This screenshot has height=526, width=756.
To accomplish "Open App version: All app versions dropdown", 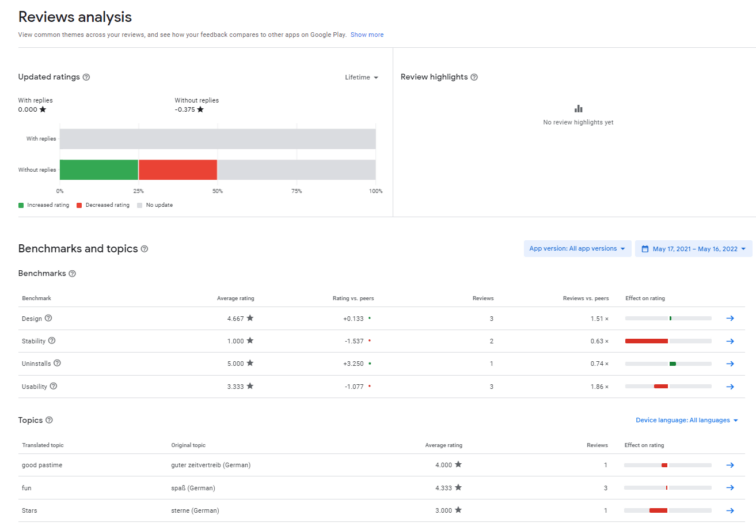I will tap(577, 249).
